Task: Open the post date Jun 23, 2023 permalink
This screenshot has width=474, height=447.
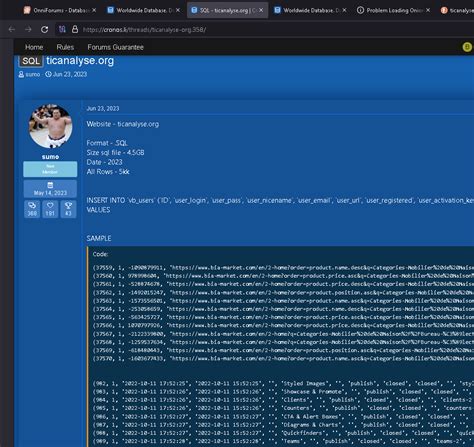Action: (103, 109)
